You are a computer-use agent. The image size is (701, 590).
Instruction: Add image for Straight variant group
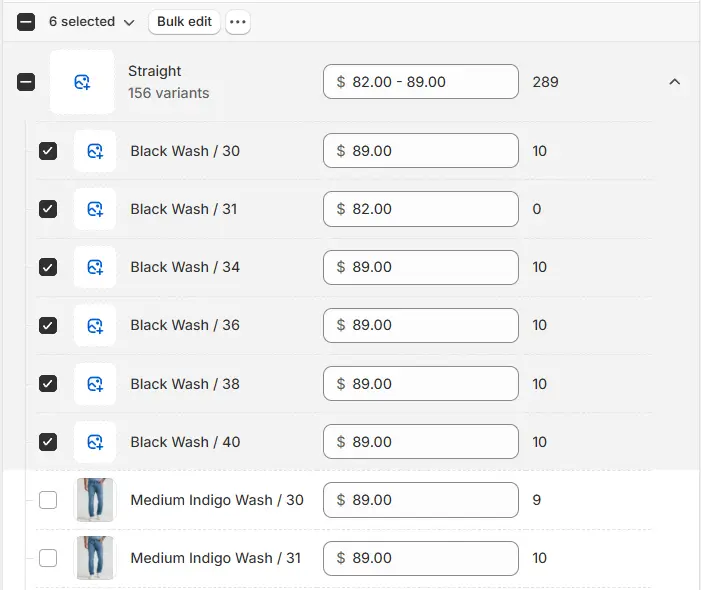pos(82,82)
